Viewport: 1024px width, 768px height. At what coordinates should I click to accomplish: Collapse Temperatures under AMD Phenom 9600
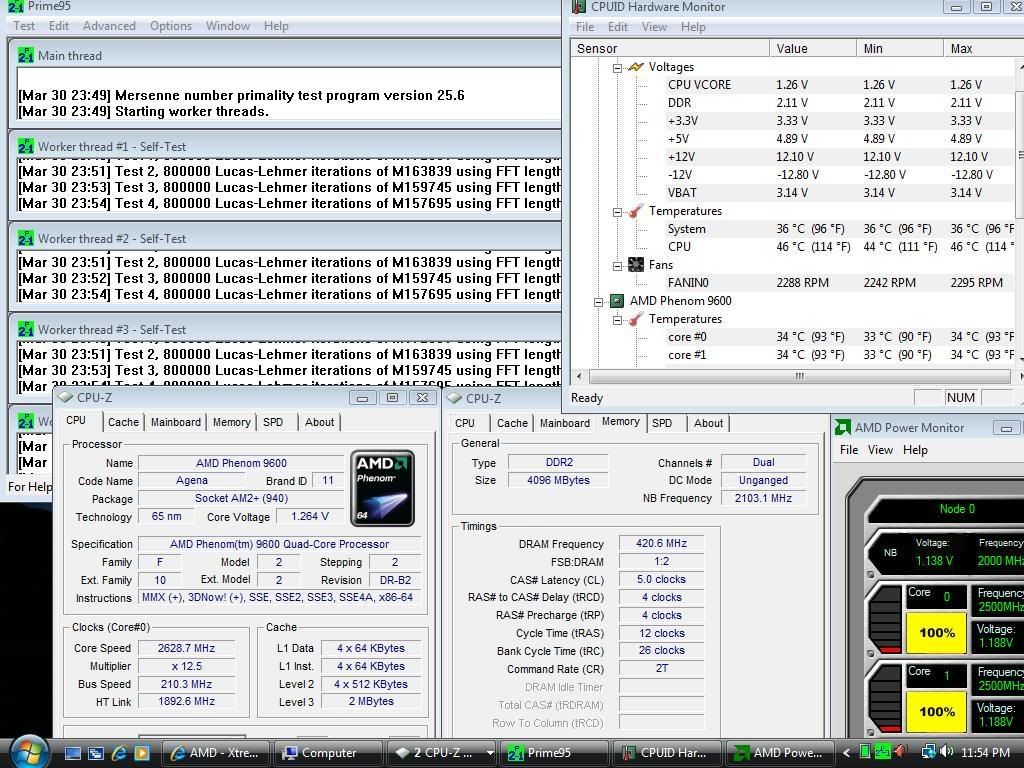tap(617, 319)
